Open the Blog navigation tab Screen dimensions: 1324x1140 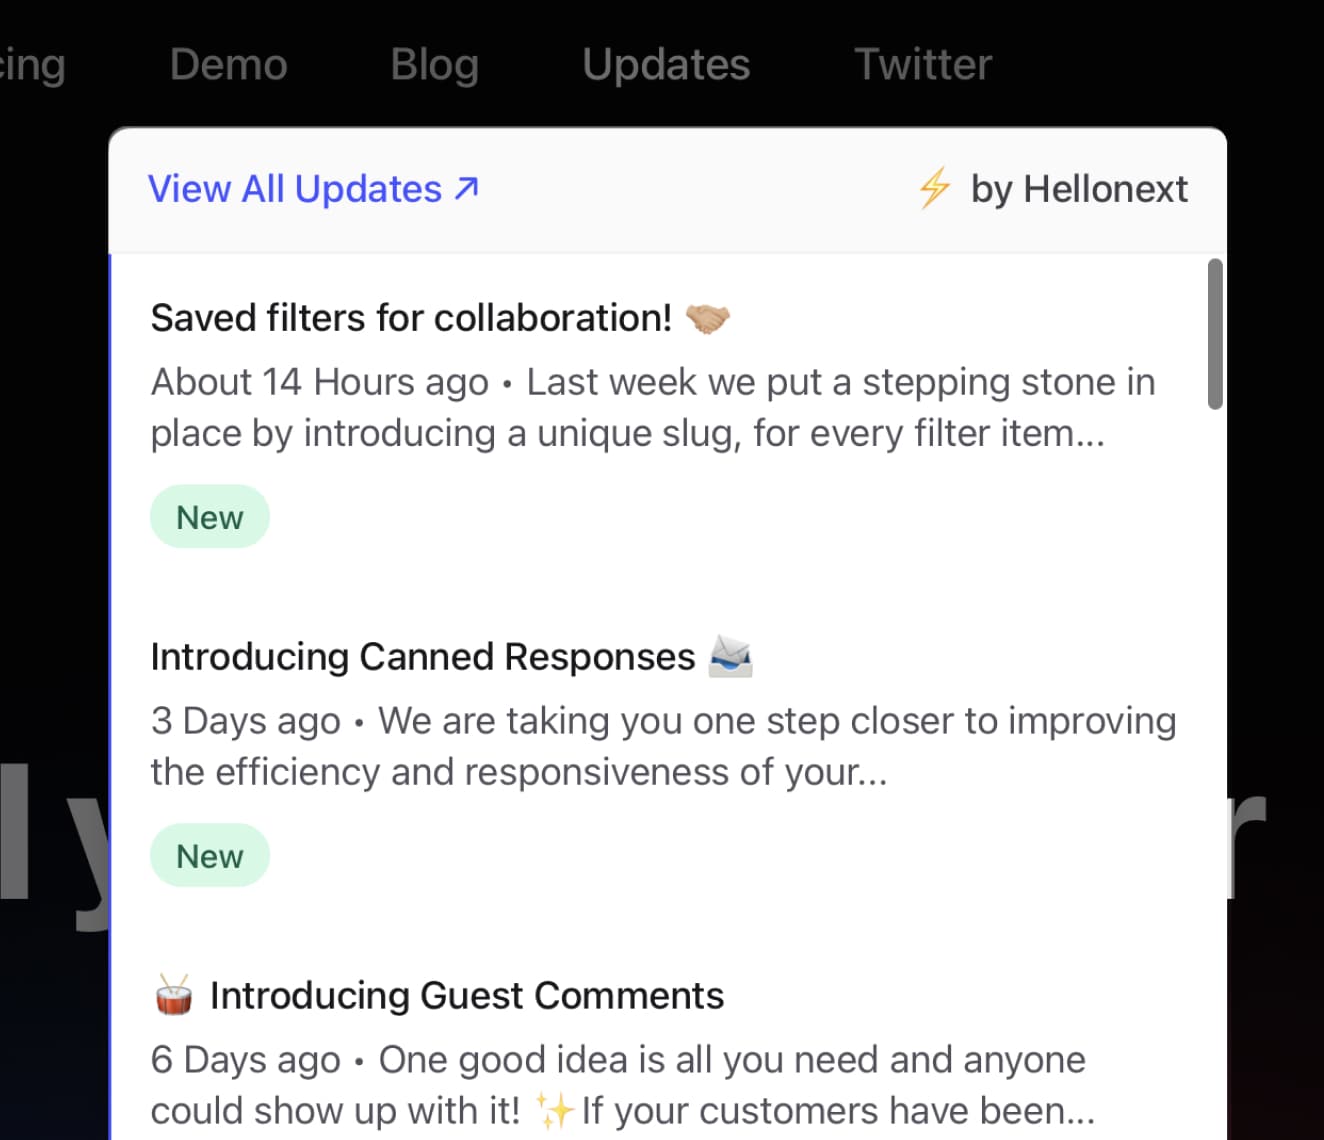pyautogui.click(x=434, y=63)
